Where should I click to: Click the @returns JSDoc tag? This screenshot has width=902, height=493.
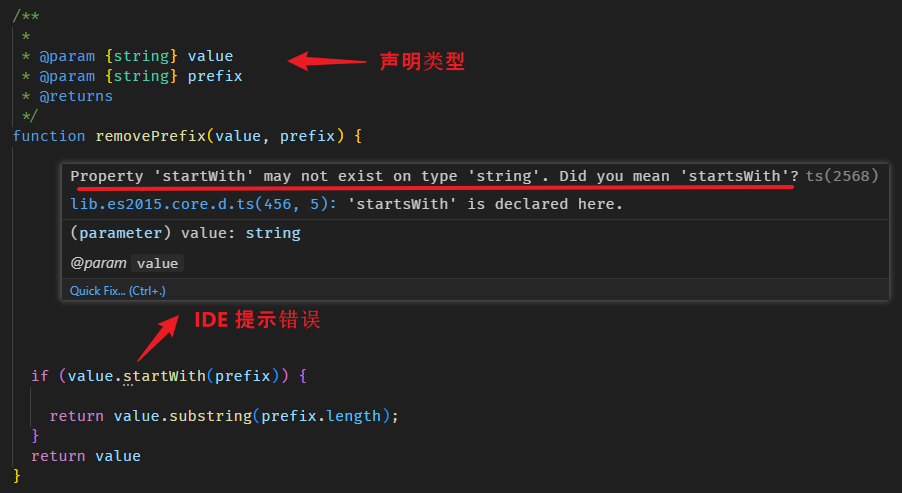(x=76, y=96)
